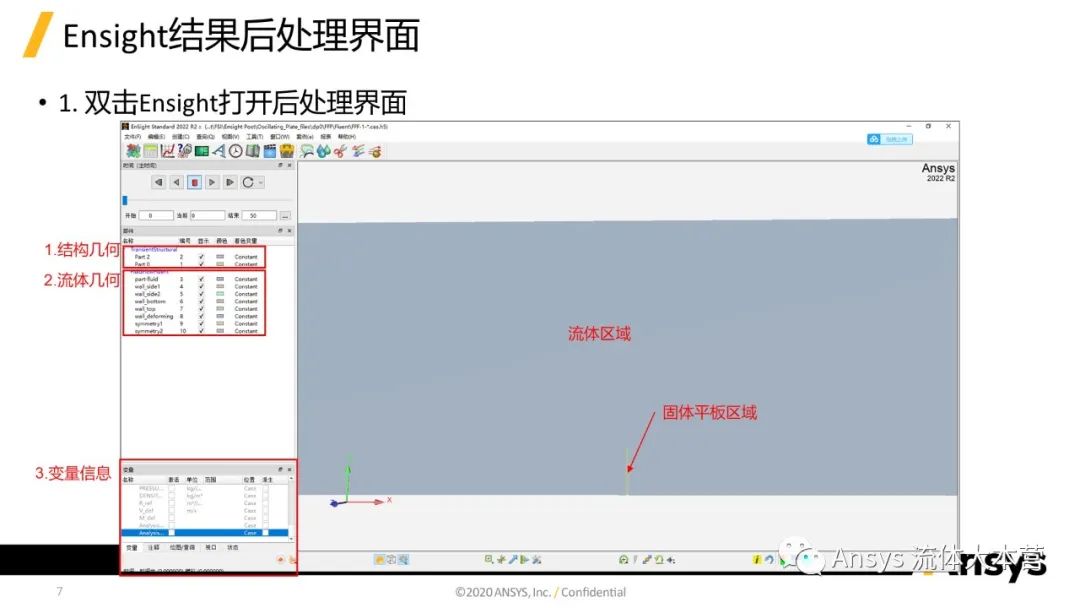The height and width of the screenshot is (608, 1080).
Task: Click the color swatch of wall_side2
Action: pyautogui.click(x=220, y=294)
